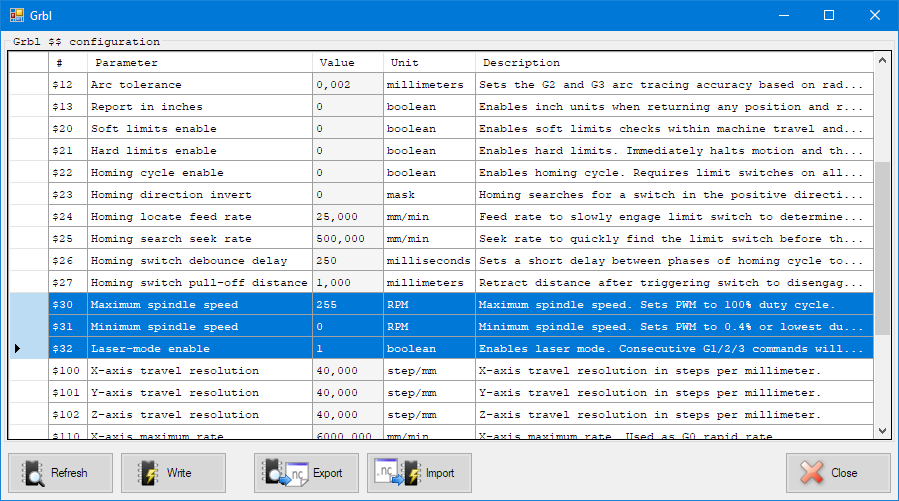Screen dimensions: 899x501
Task: Click the Import file icon
Action: coord(392,473)
